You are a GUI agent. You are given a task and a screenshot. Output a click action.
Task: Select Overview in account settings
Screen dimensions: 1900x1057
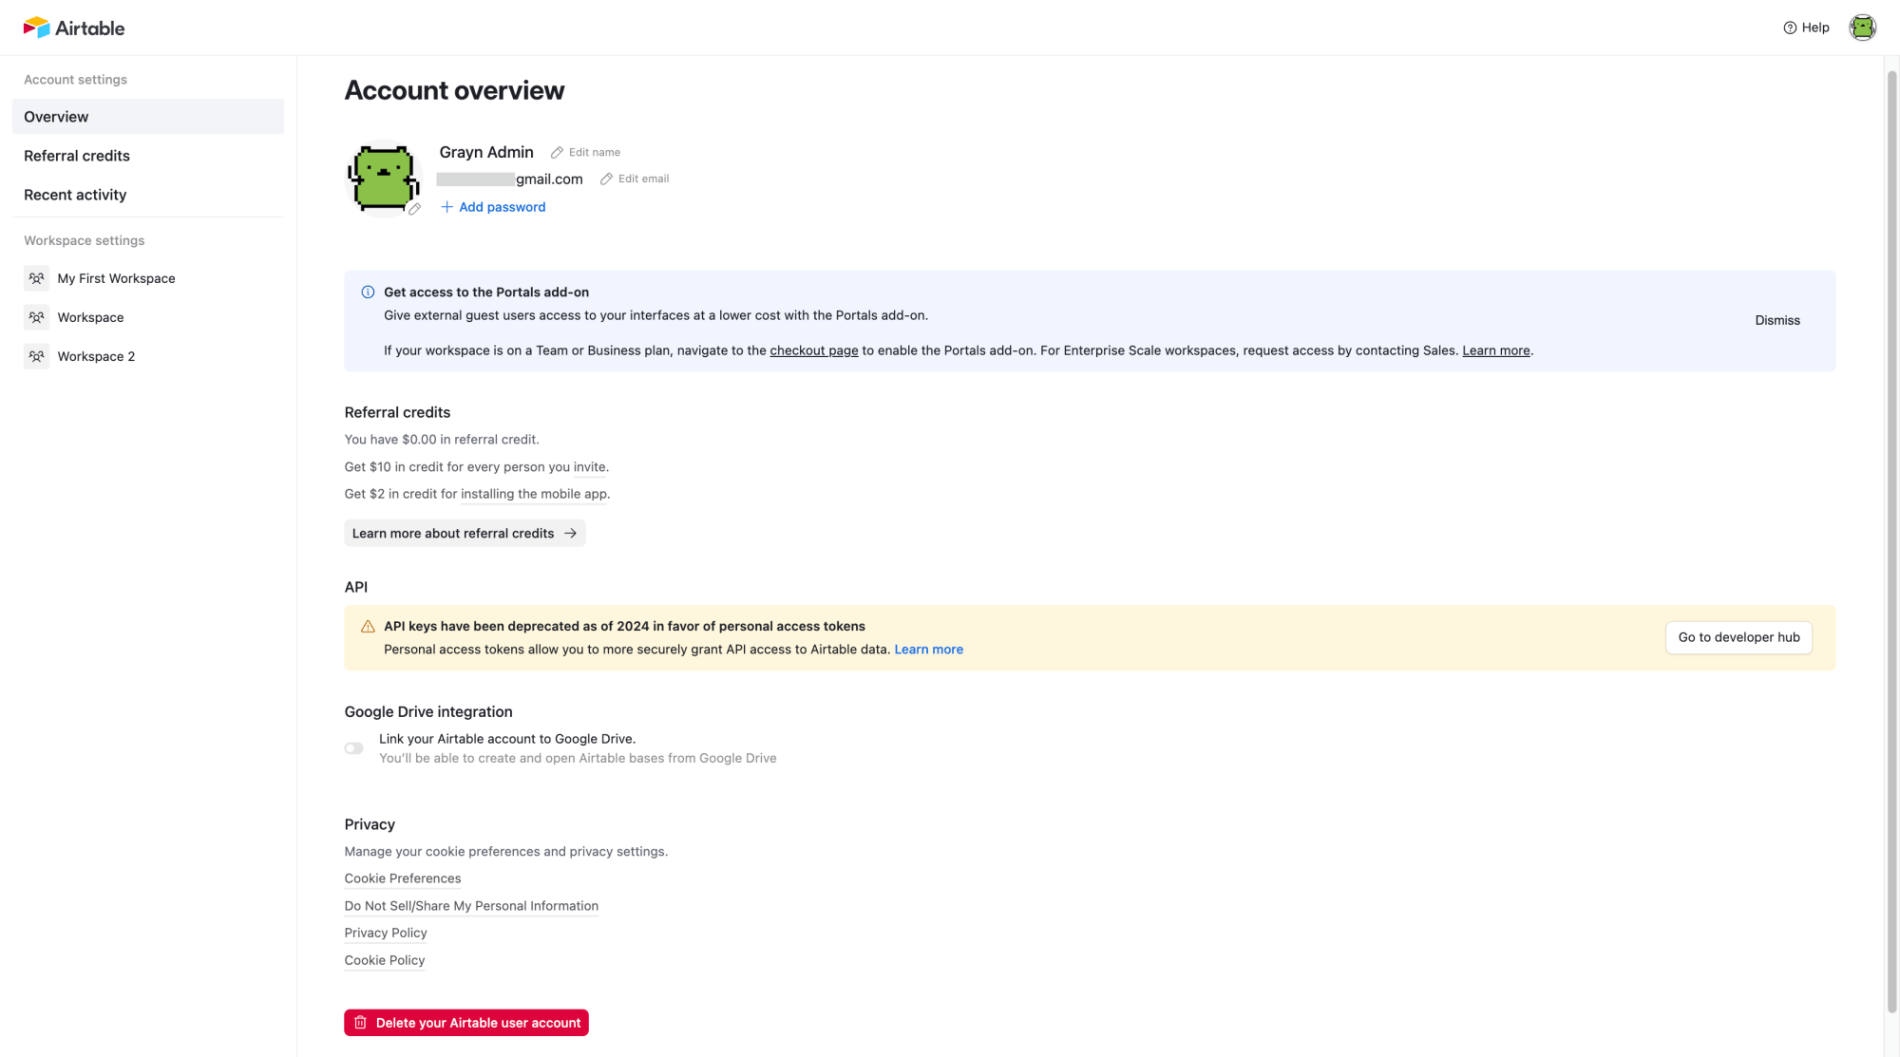coord(148,117)
